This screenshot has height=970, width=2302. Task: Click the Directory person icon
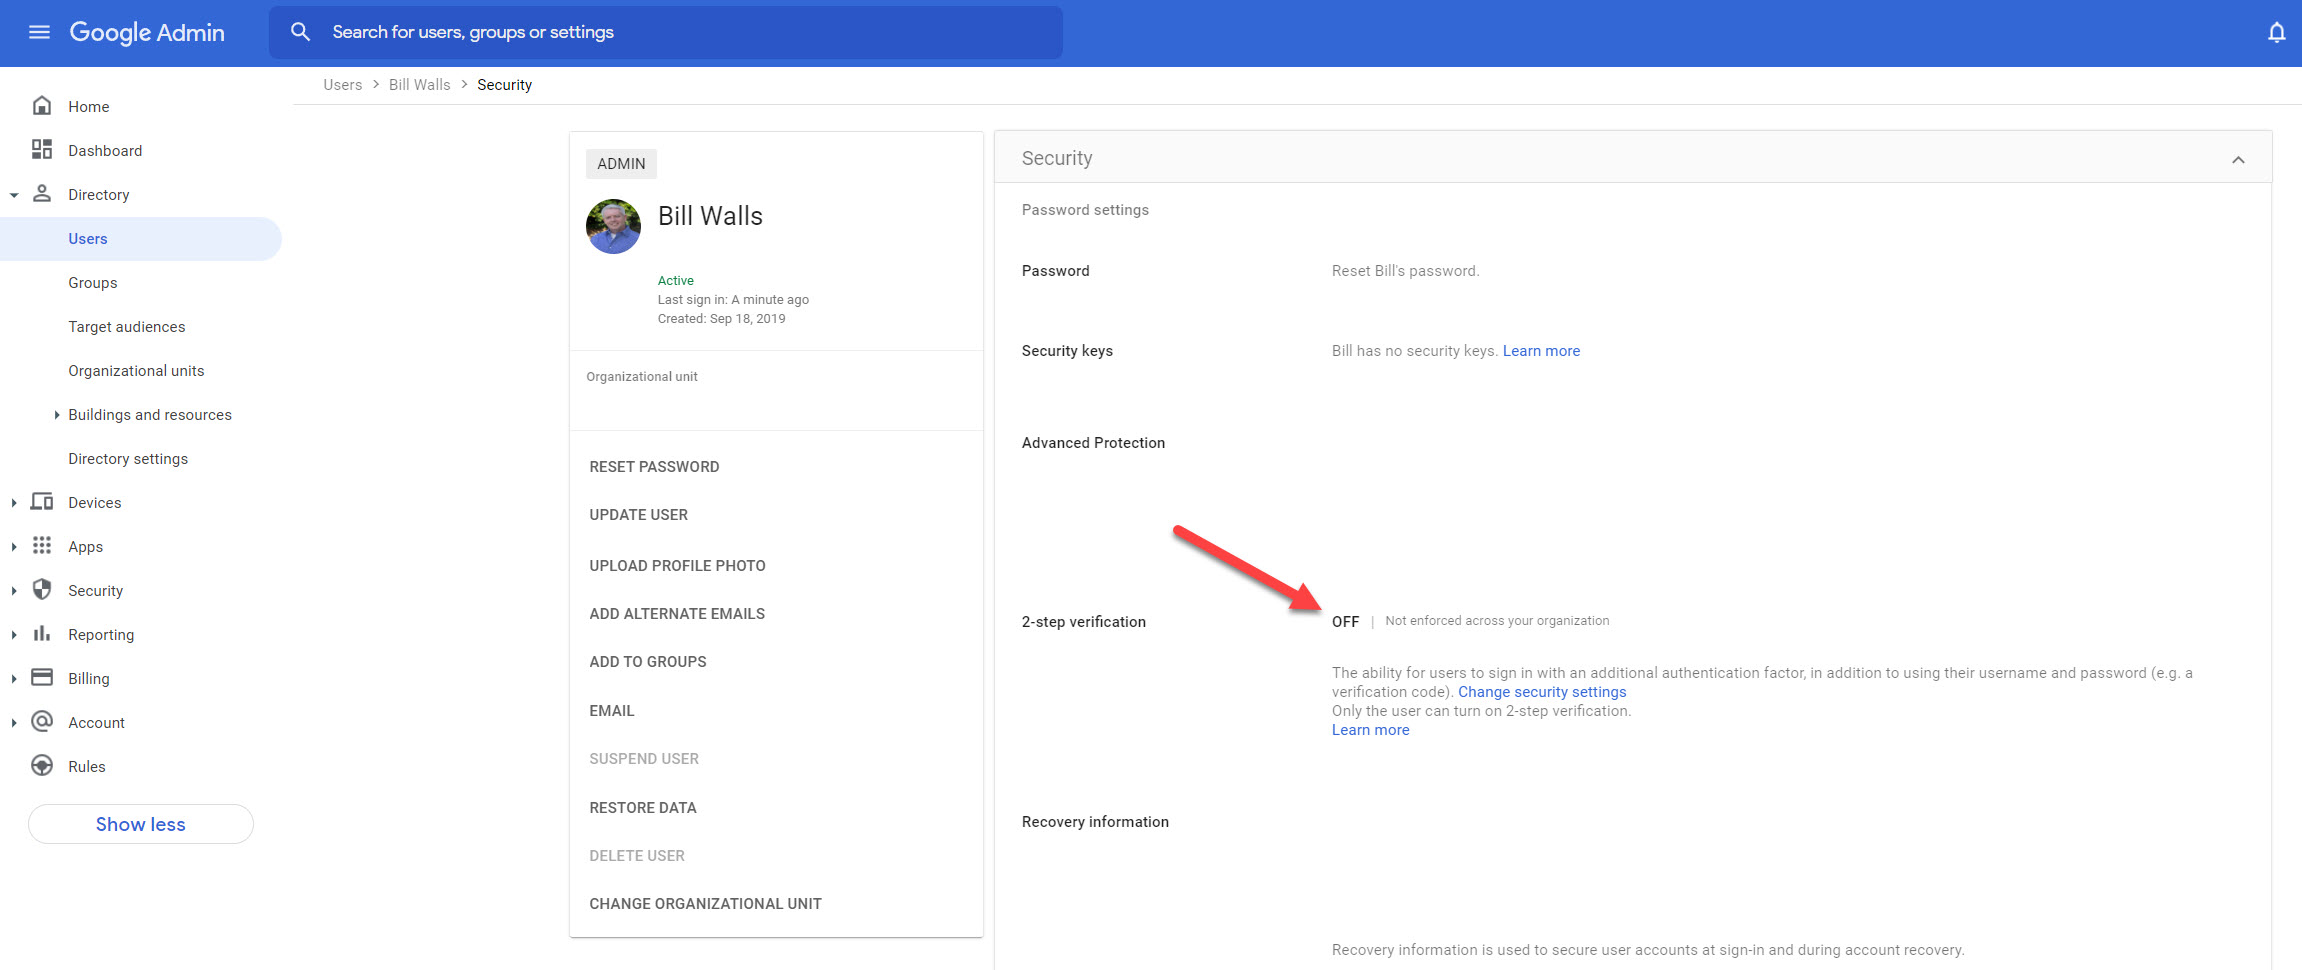41,193
